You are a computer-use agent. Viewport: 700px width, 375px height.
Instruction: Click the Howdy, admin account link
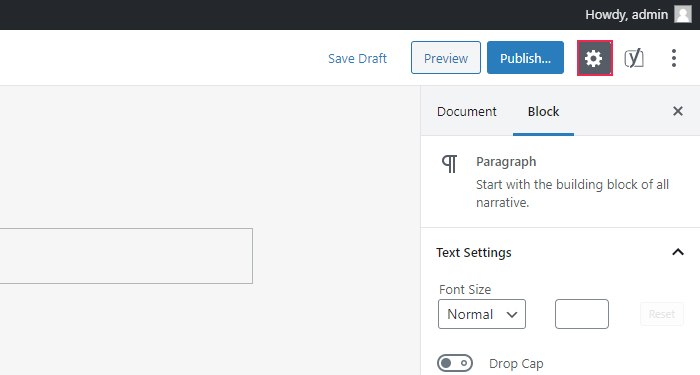[626, 14]
